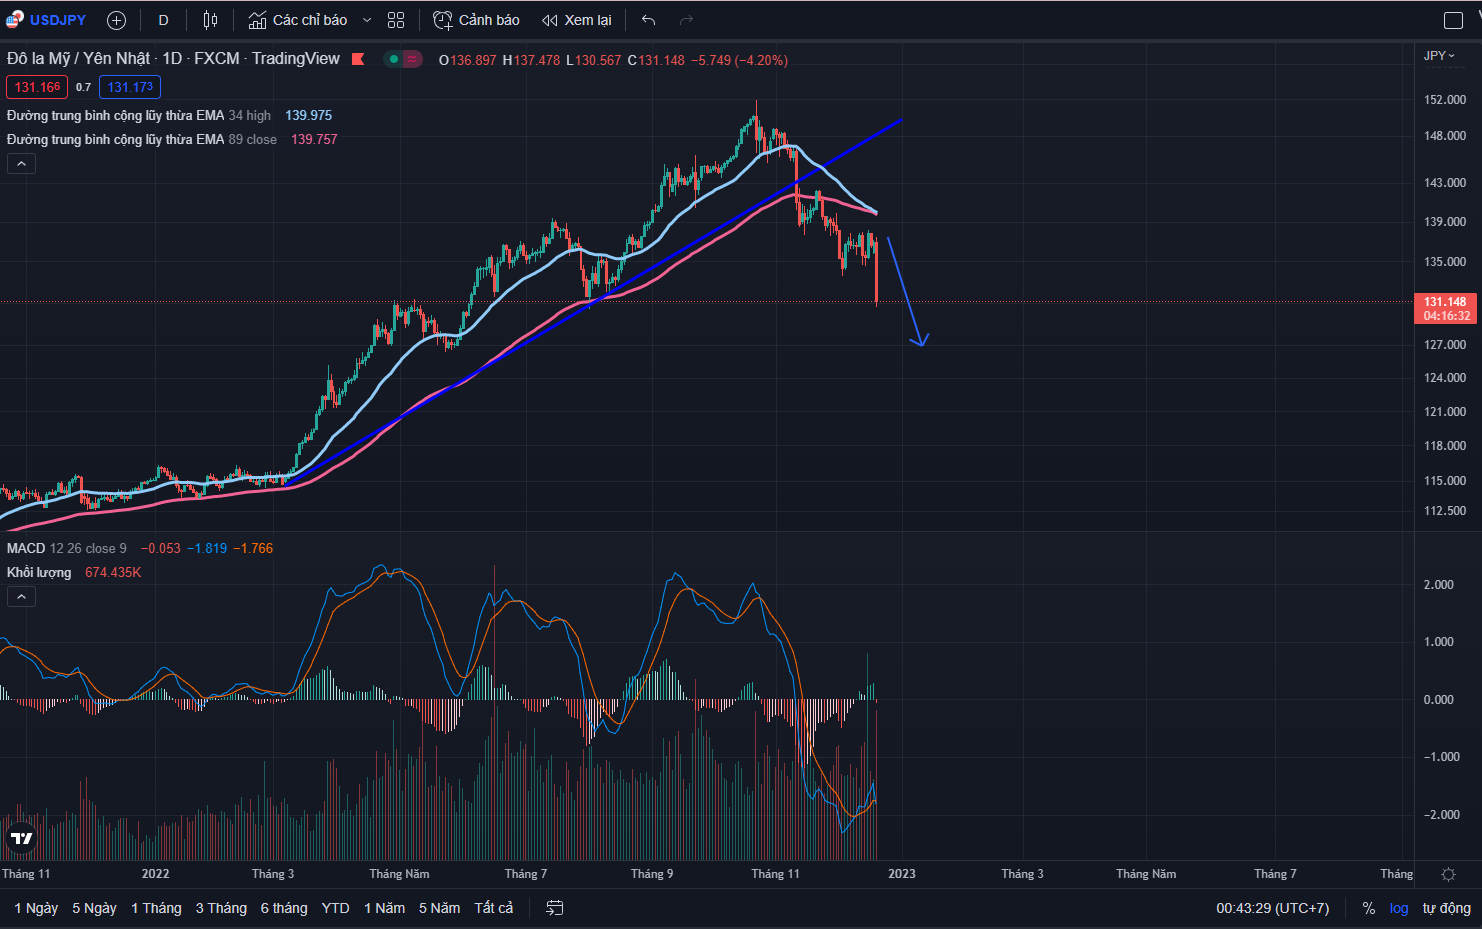Click the USDJPY symbol search field

pyautogui.click(x=57, y=20)
